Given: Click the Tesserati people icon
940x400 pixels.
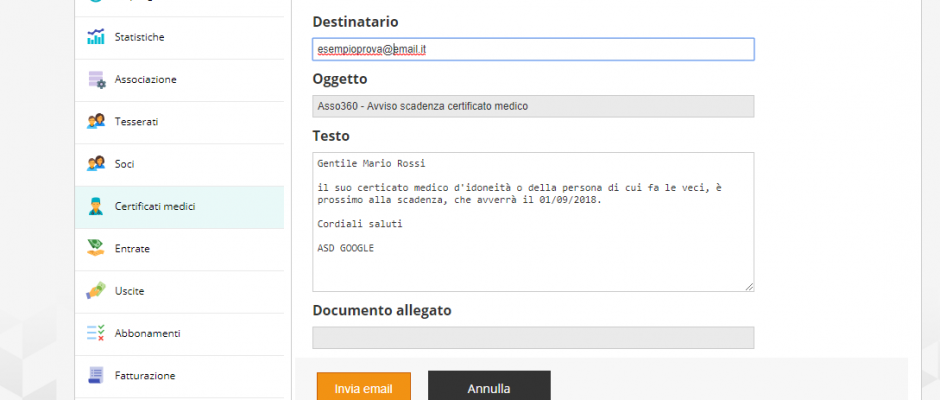Looking at the screenshot, I should [x=95, y=122].
